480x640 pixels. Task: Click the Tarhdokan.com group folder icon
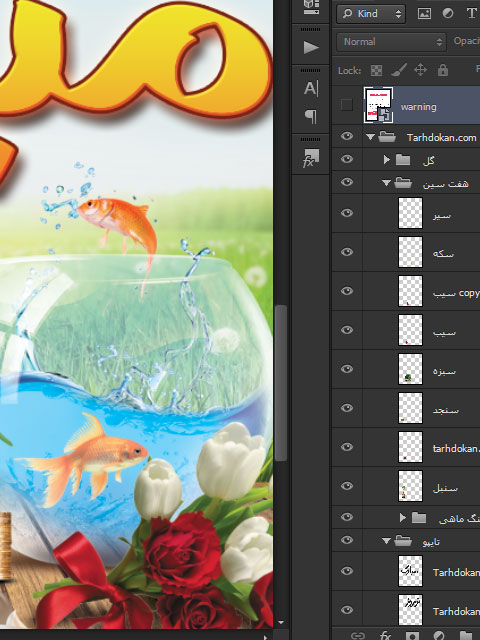pos(387,137)
